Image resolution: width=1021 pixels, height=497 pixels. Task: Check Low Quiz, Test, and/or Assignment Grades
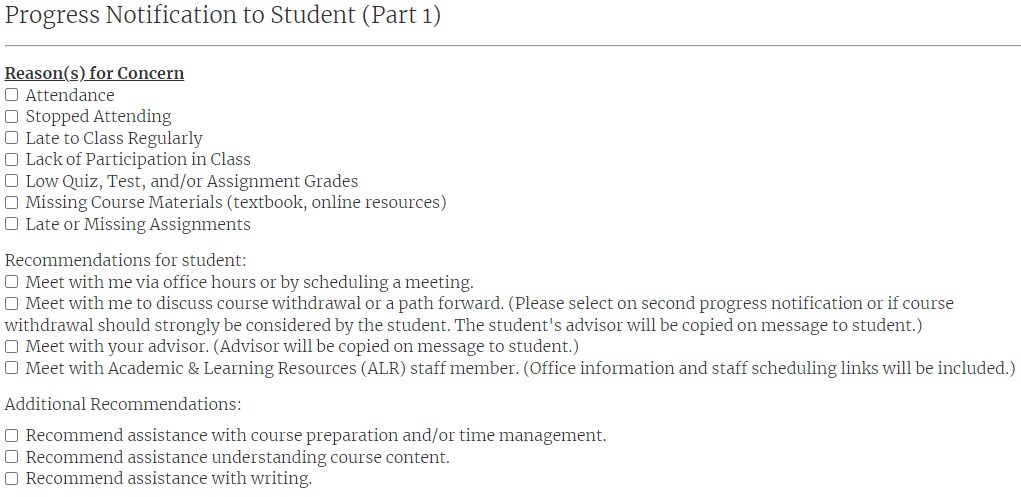click(x=12, y=181)
